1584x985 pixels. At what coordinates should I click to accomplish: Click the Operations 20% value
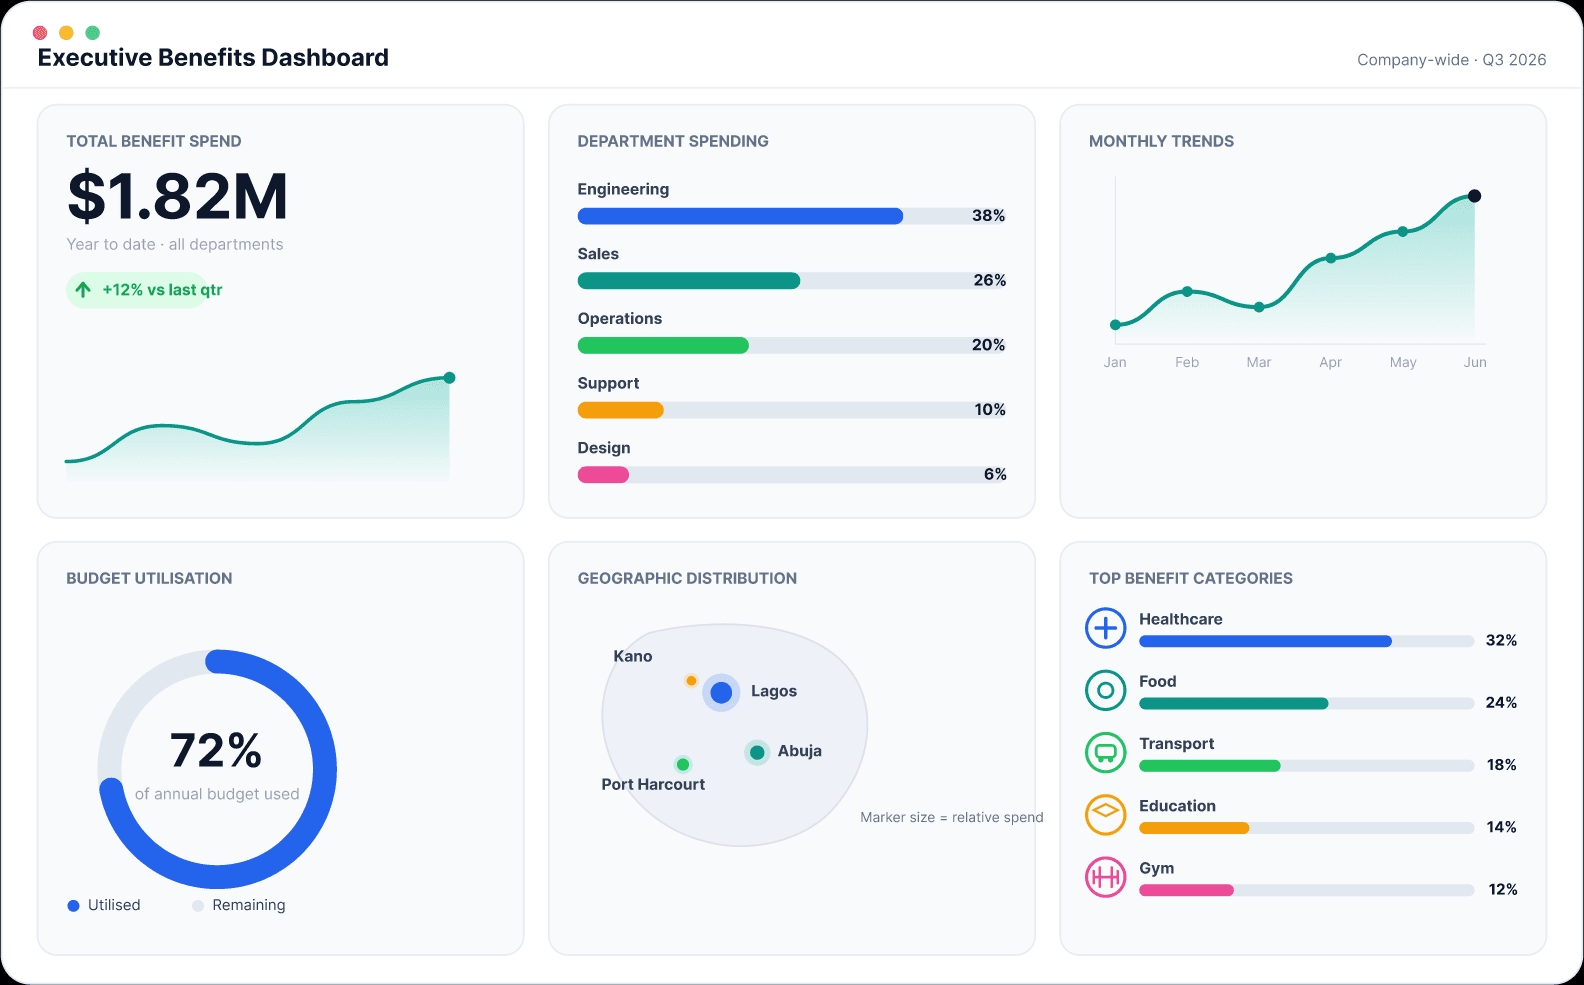point(988,345)
